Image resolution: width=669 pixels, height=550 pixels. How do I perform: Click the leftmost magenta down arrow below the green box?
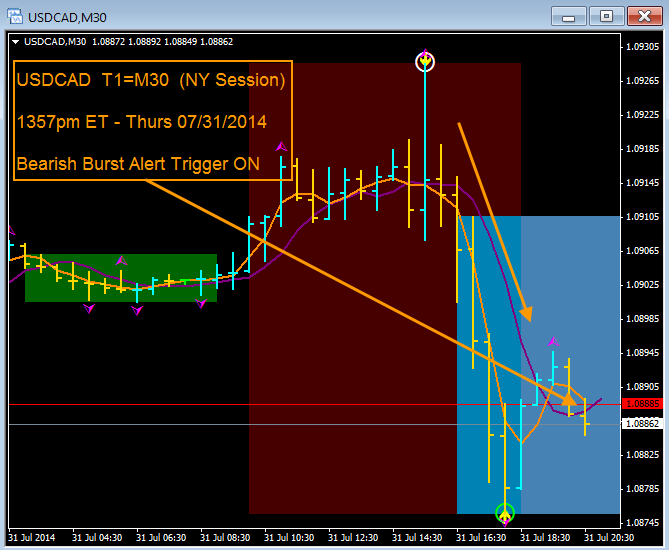pyautogui.click(x=89, y=308)
